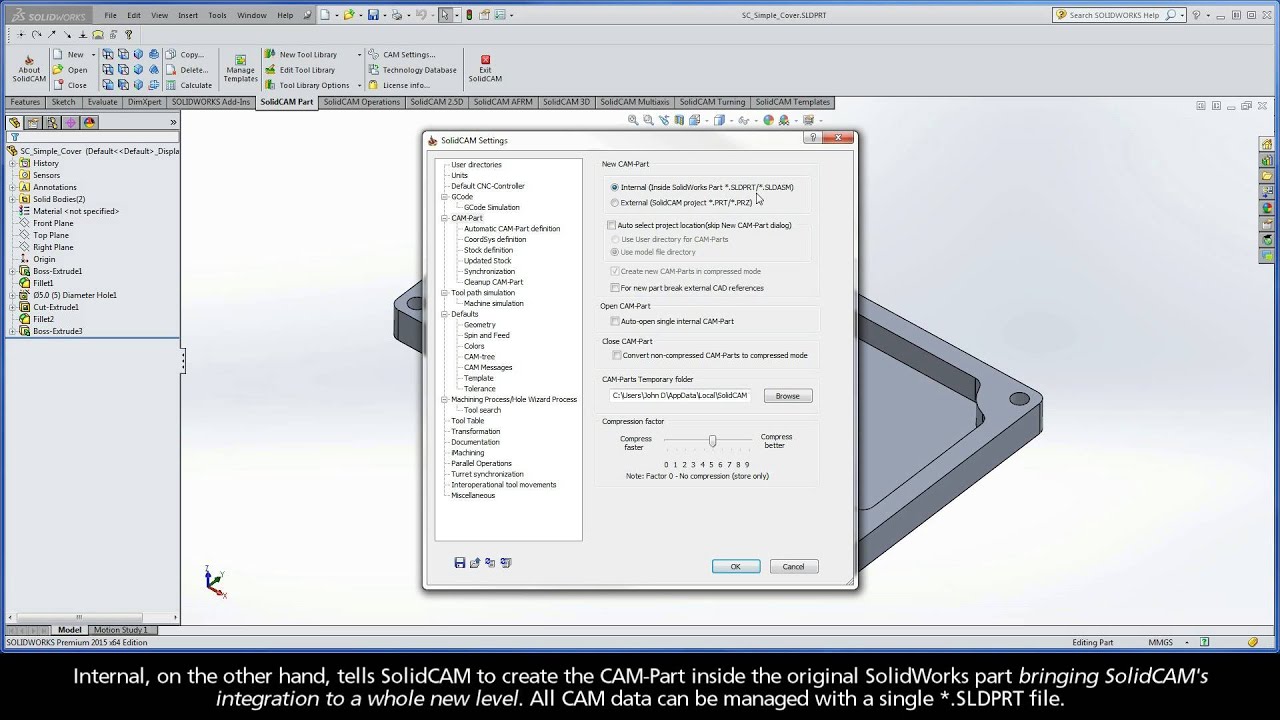Open the Window menu
Screen dimensions: 1280x720
point(252,15)
